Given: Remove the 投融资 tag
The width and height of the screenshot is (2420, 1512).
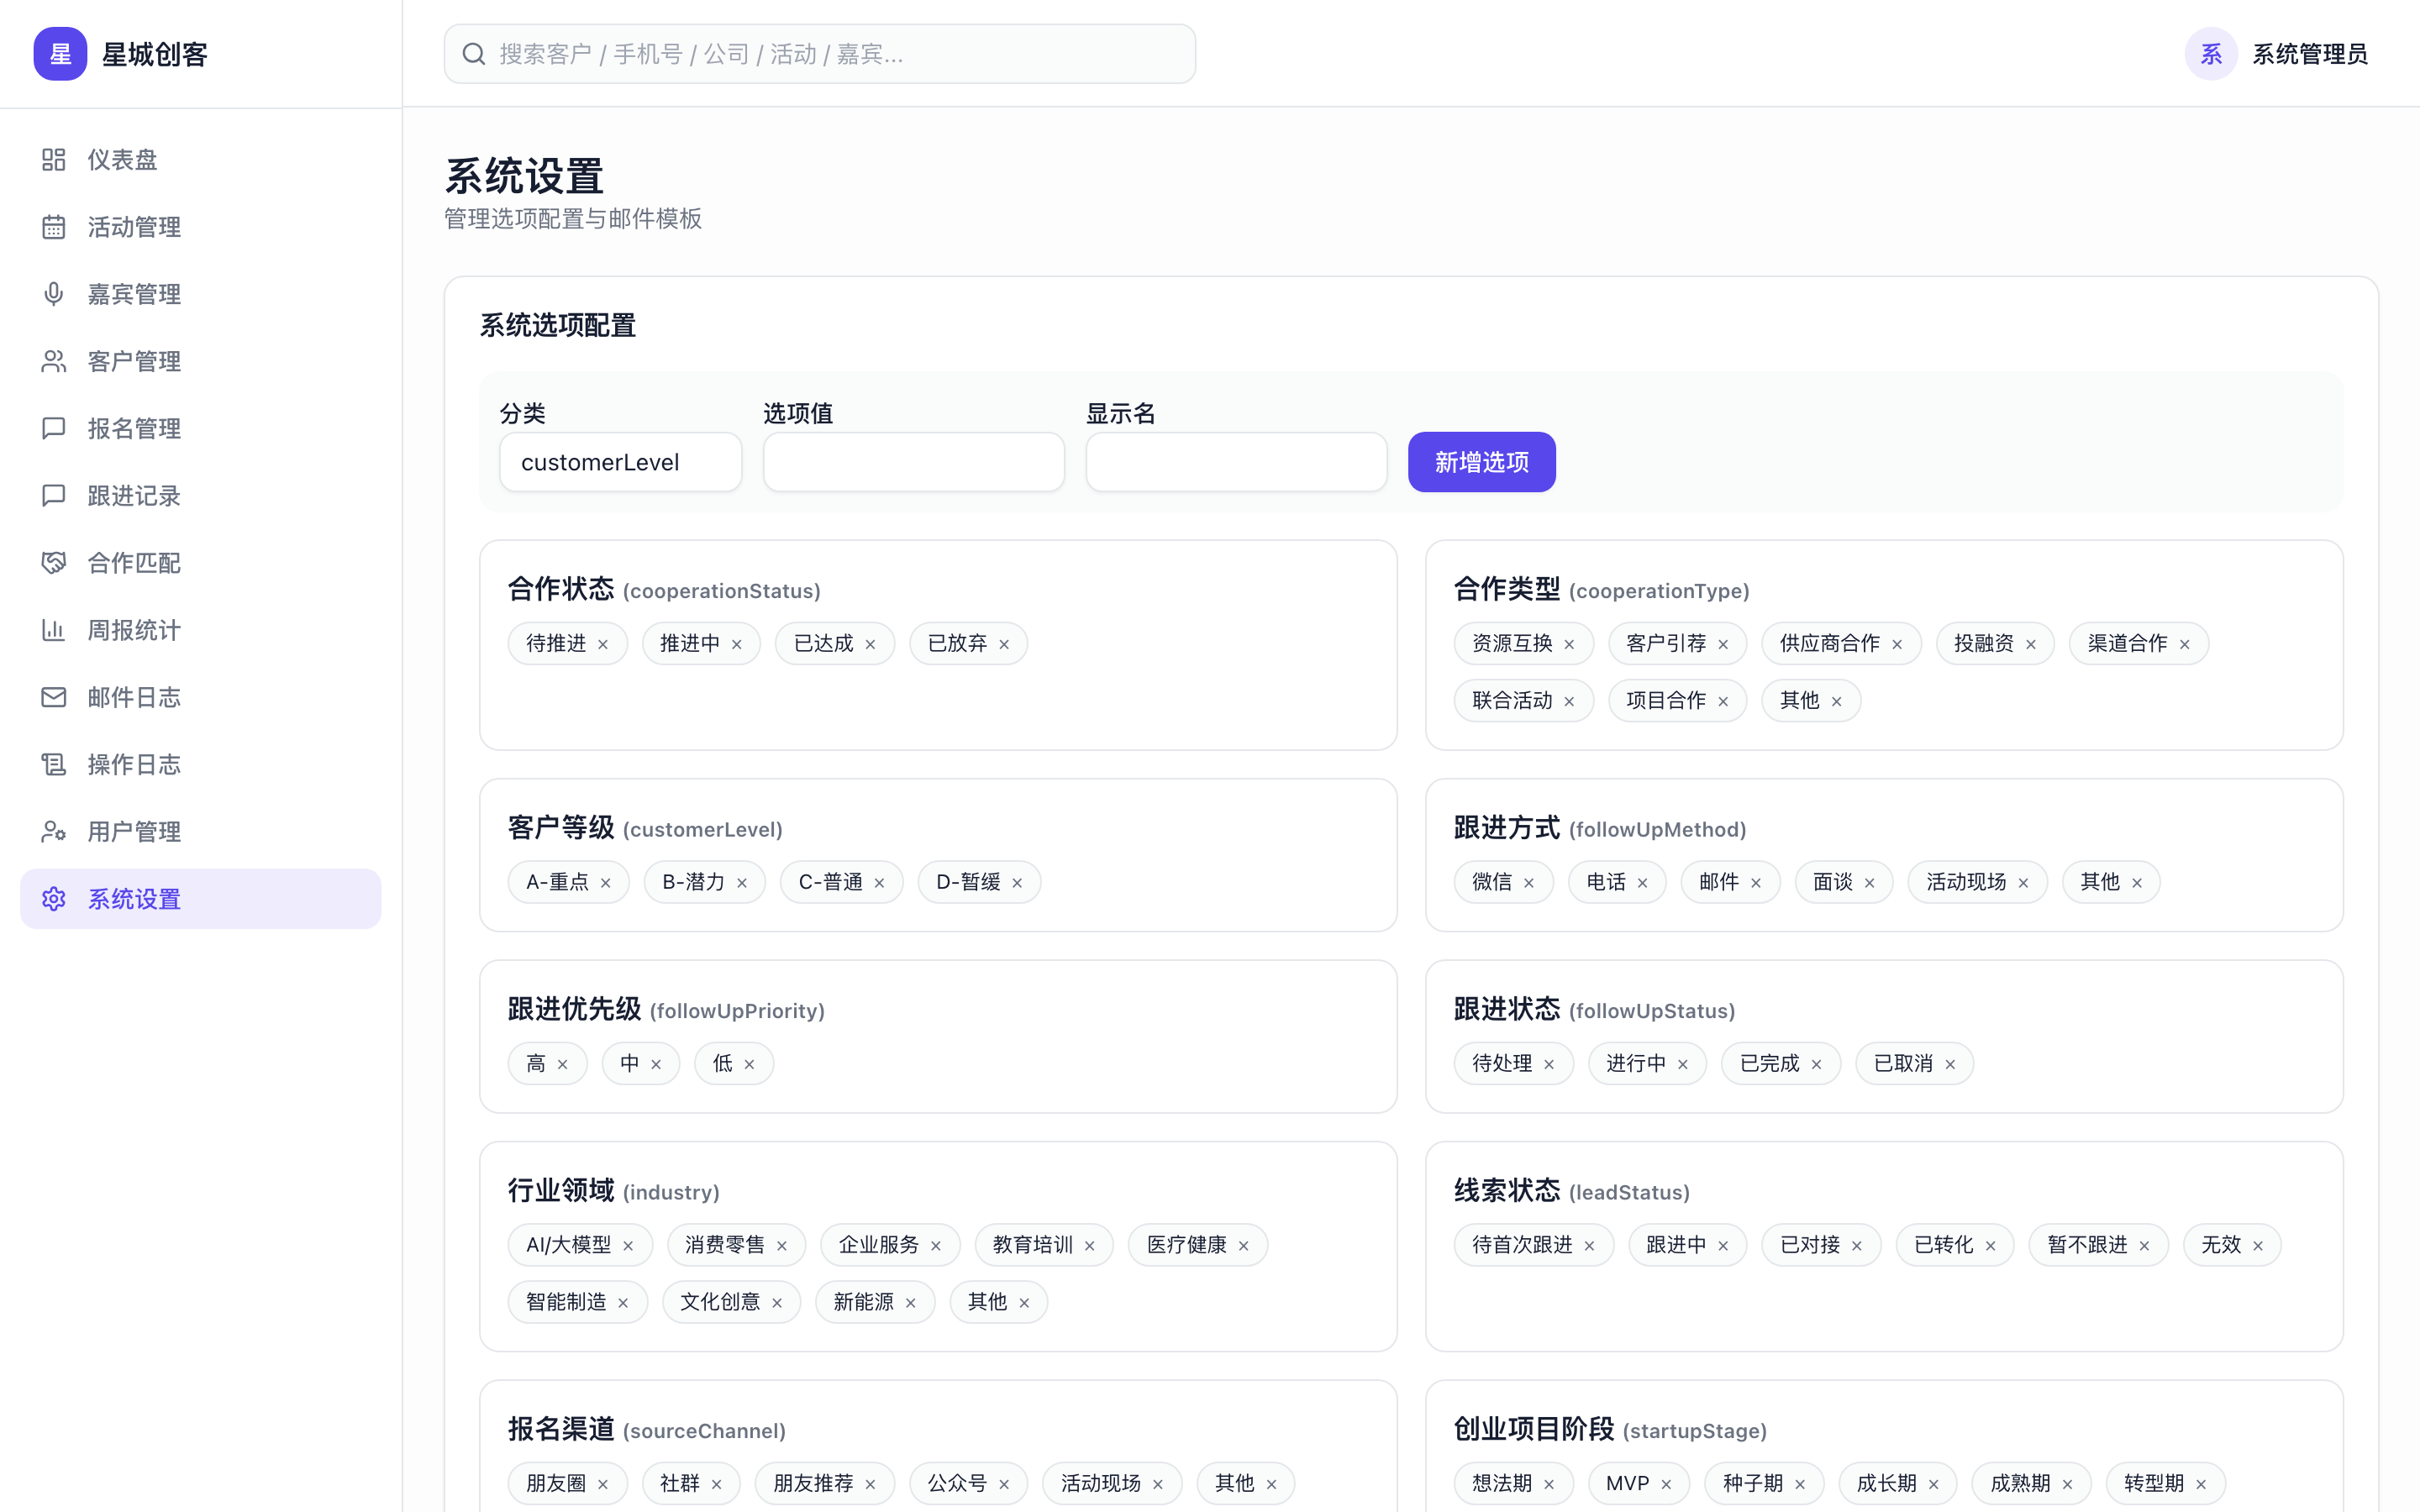Looking at the screenshot, I should click(x=2031, y=644).
